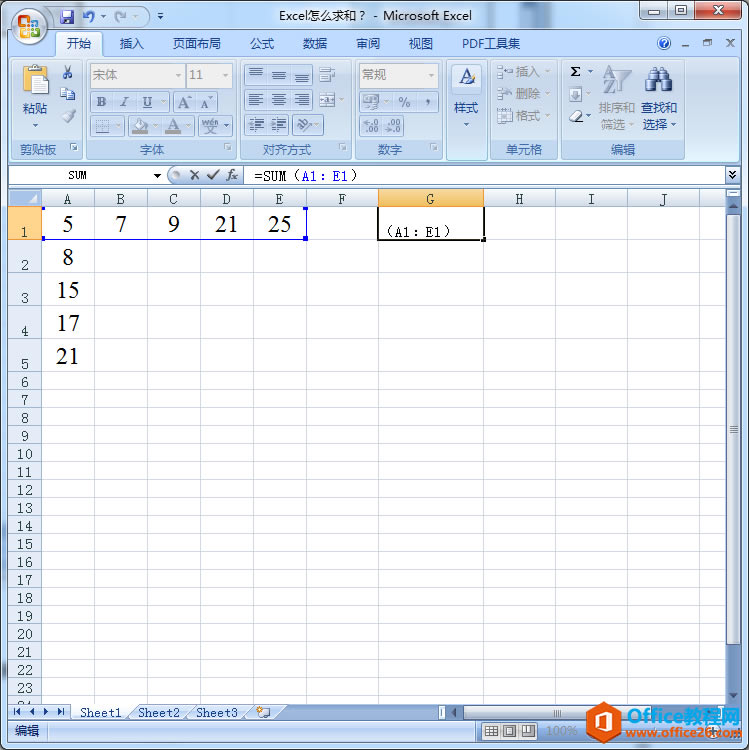Open Sort and Filter

617,98
